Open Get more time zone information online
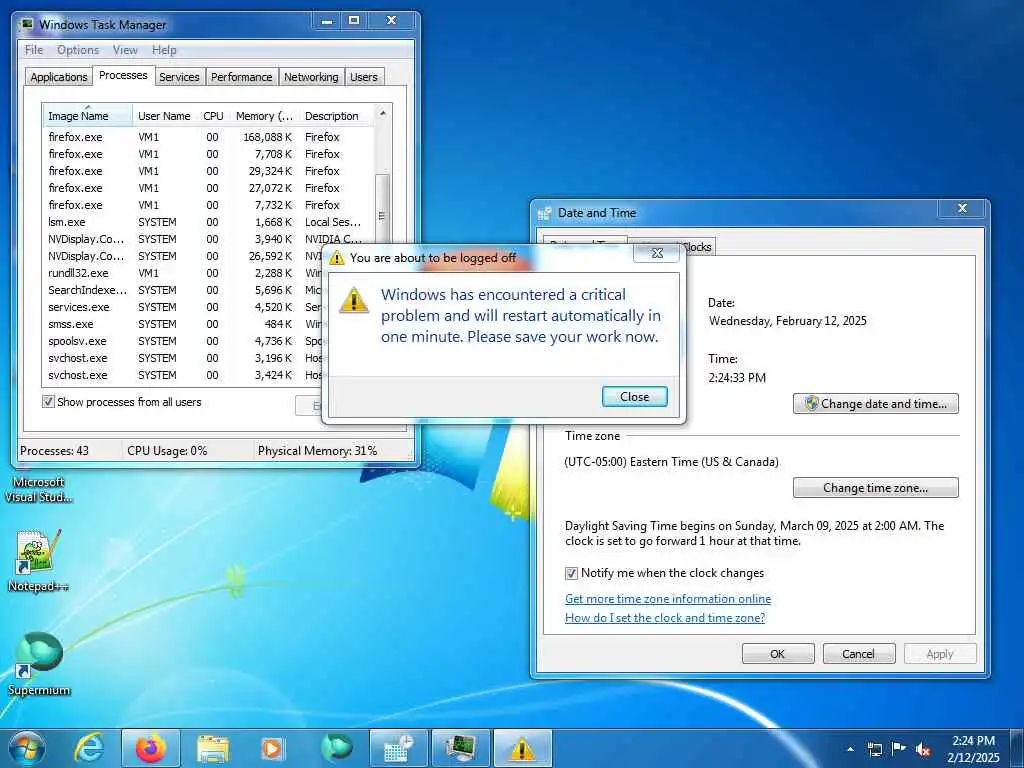The height and width of the screenshot is (768, 1024). point(667,599)
